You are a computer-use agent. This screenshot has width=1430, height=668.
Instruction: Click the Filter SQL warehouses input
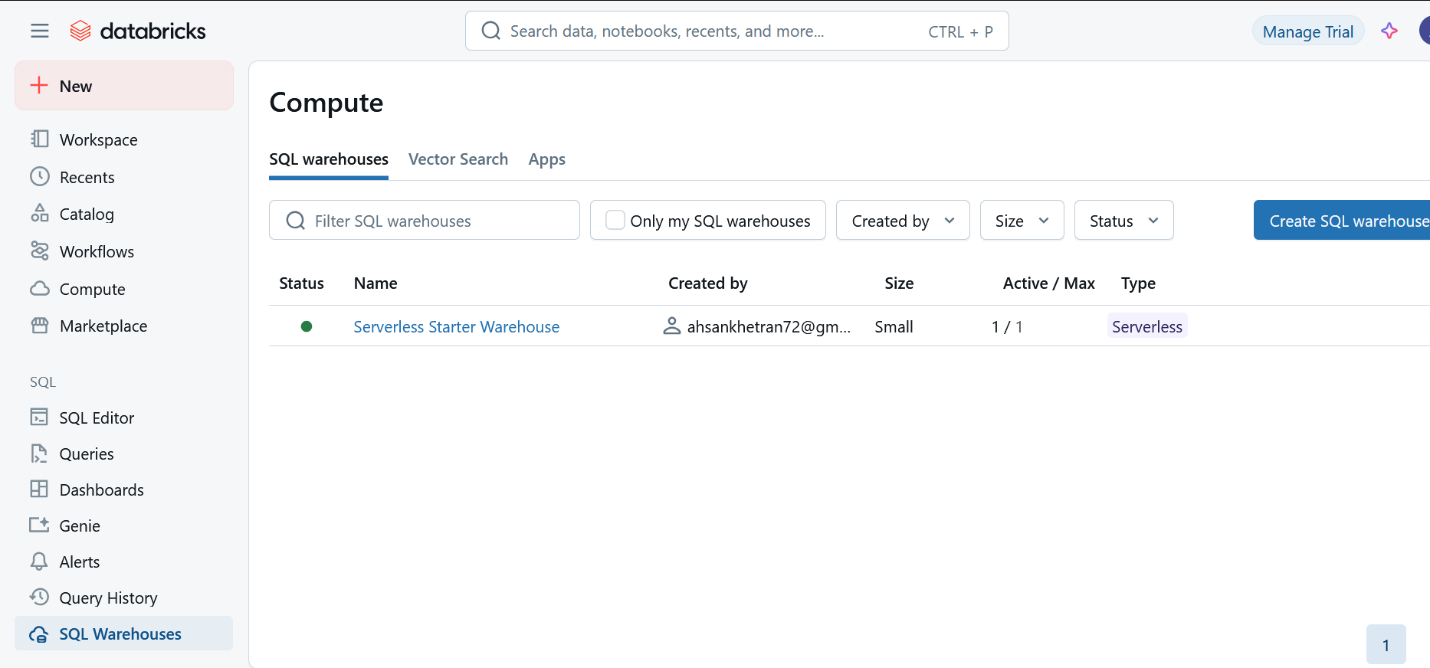(x=424, y=221)
